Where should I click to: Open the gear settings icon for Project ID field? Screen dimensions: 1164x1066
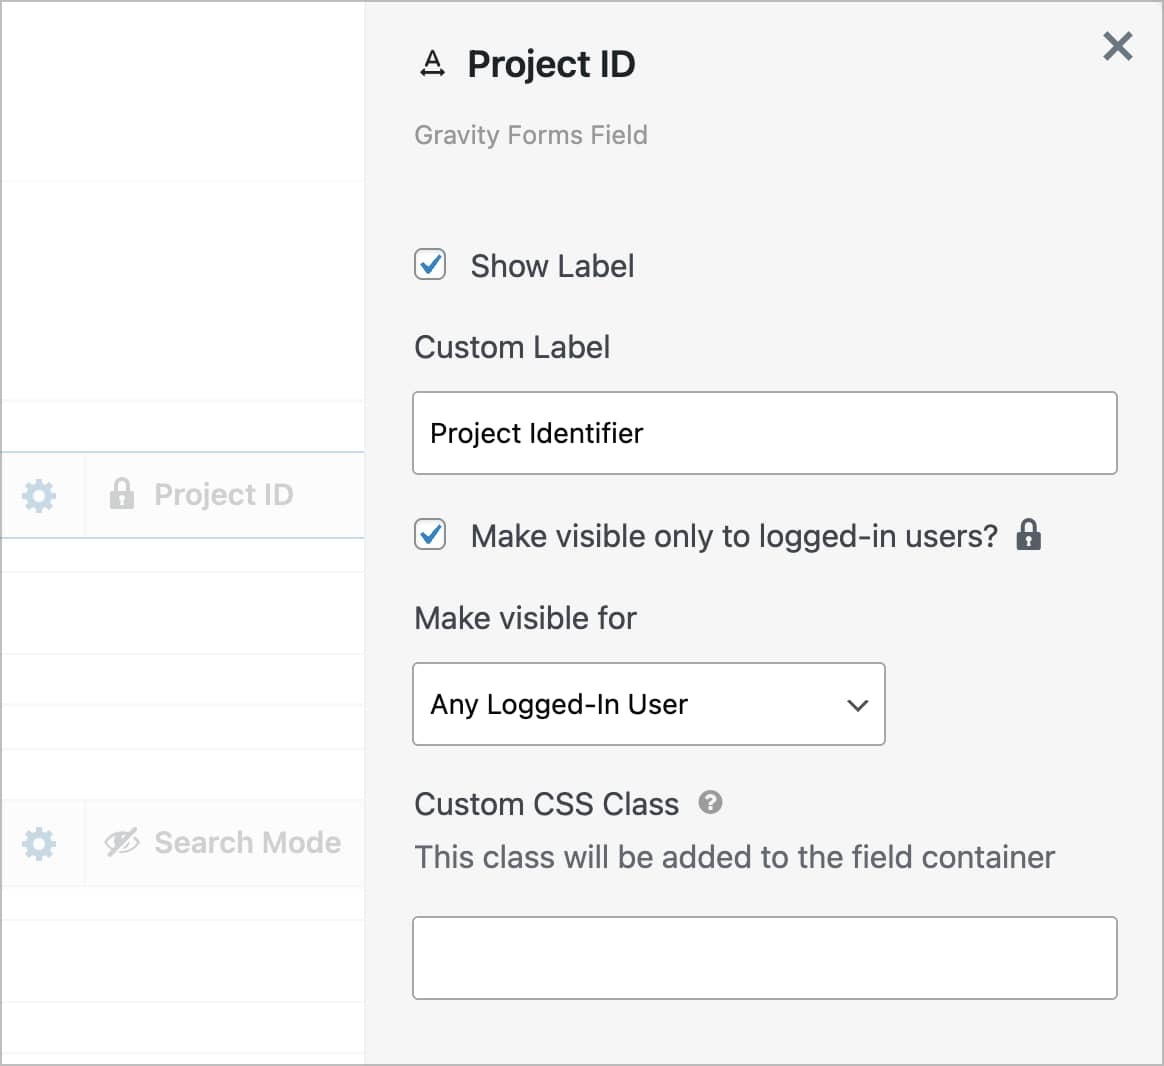[40, 494]
